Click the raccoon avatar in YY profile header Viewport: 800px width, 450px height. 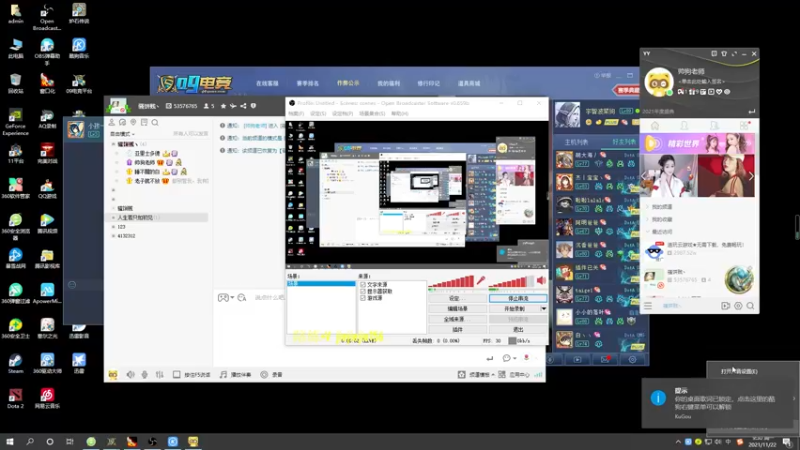click(659, 82)
